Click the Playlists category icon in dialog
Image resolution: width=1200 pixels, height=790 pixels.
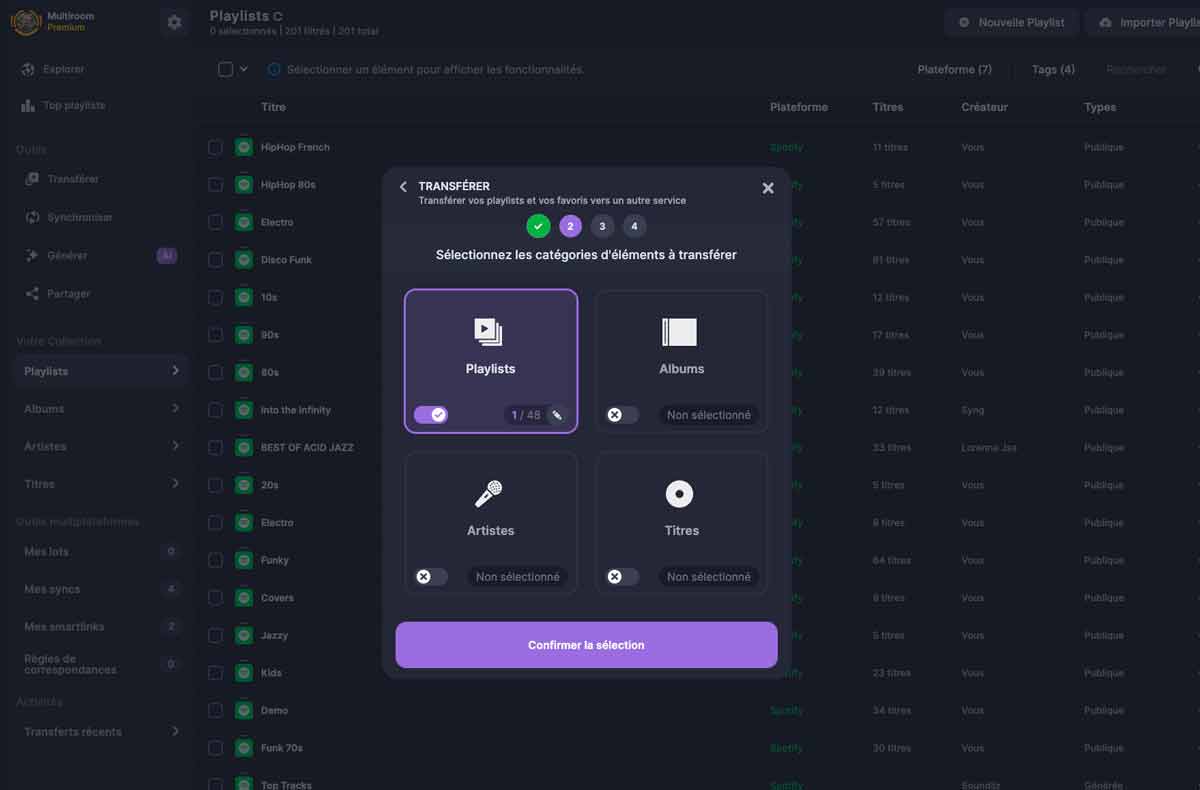click(x=489, y=332)
